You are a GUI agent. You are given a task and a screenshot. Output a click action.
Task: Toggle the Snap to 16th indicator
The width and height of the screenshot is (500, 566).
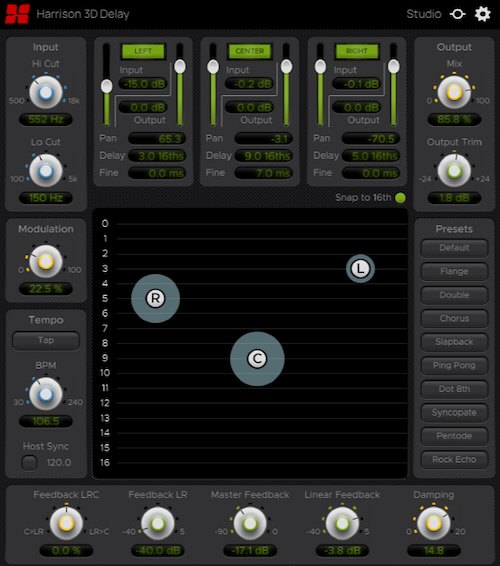[400, 198]
